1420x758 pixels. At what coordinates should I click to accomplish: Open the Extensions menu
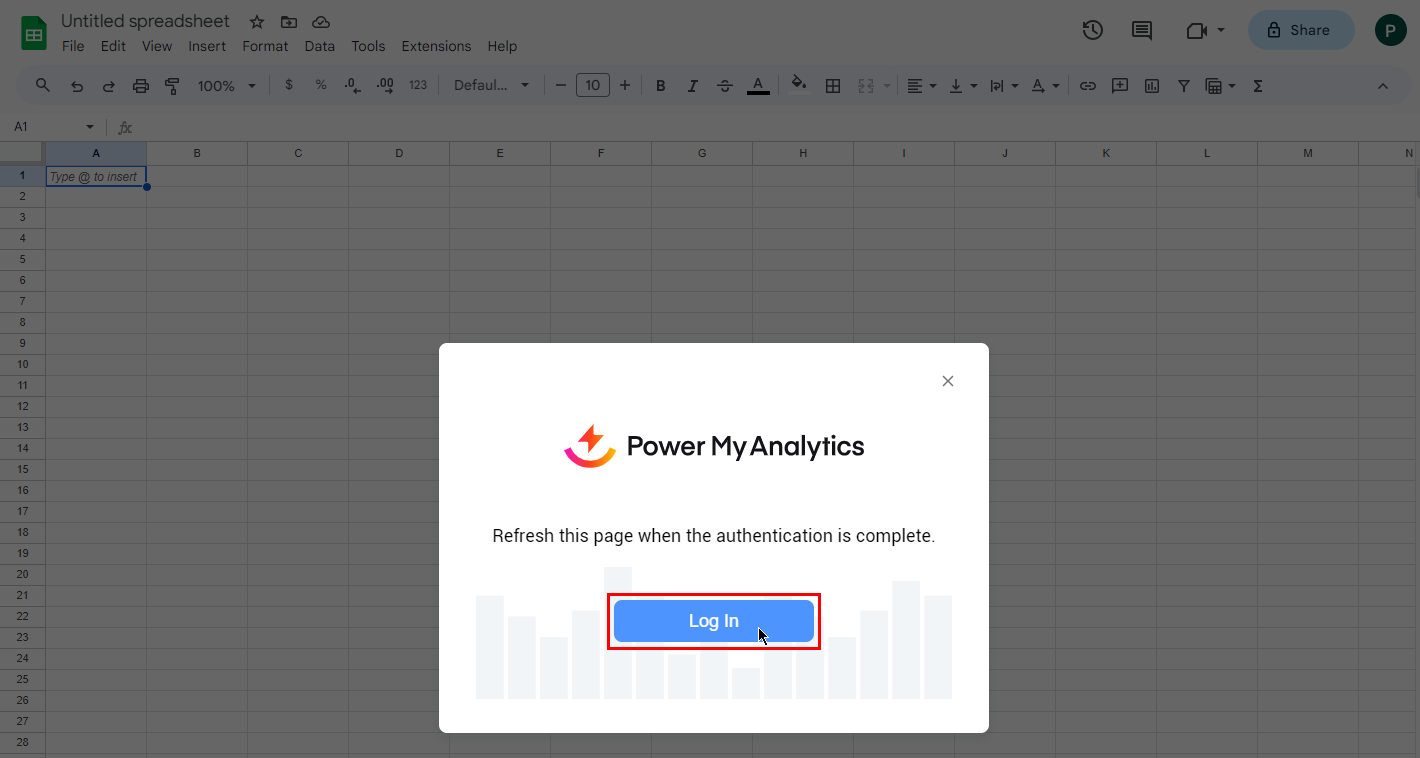[x=436, y=46]
